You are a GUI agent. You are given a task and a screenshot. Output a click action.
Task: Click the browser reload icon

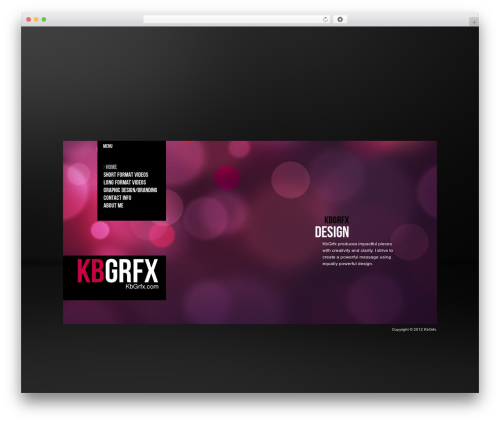(x=325, y=19)
